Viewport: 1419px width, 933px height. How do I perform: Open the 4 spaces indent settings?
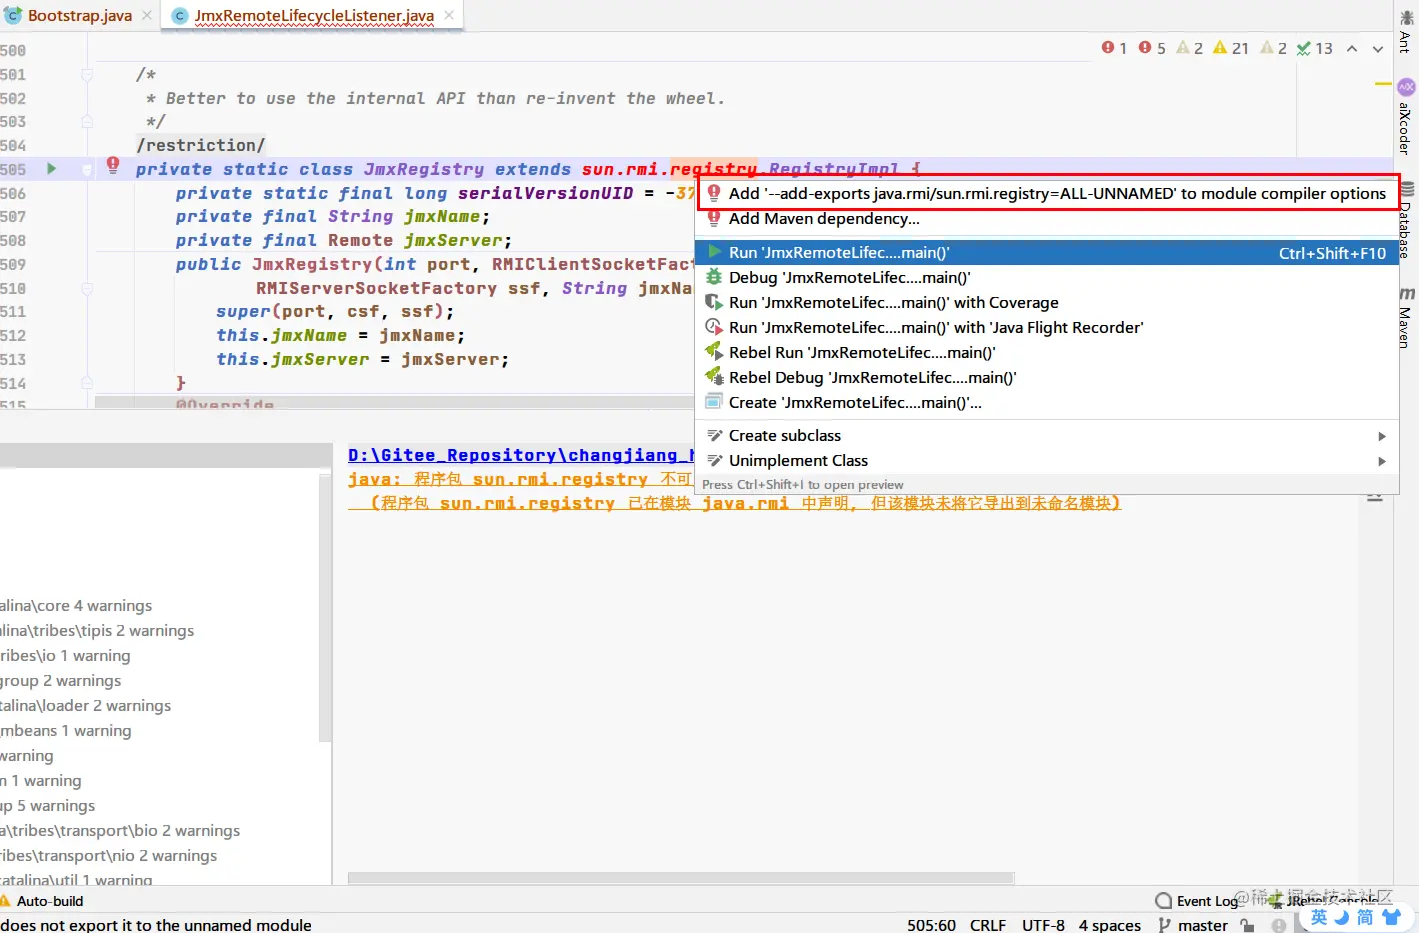click(x=1109, y=925)
